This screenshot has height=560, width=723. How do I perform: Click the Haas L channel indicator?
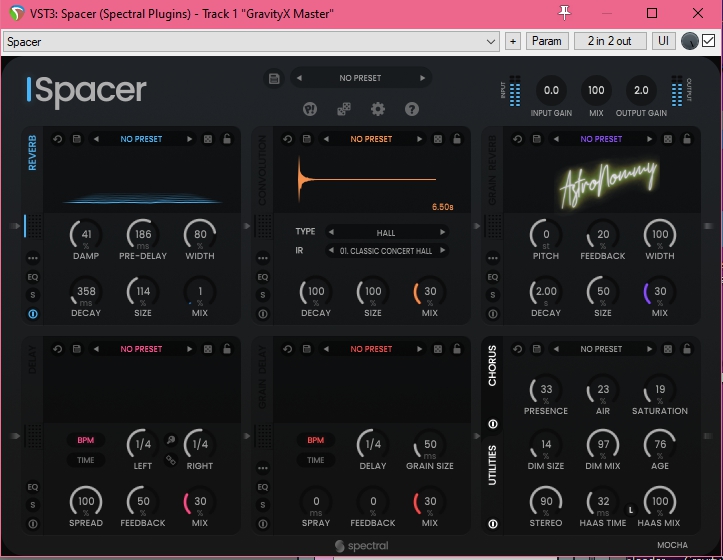pos(631,510)
